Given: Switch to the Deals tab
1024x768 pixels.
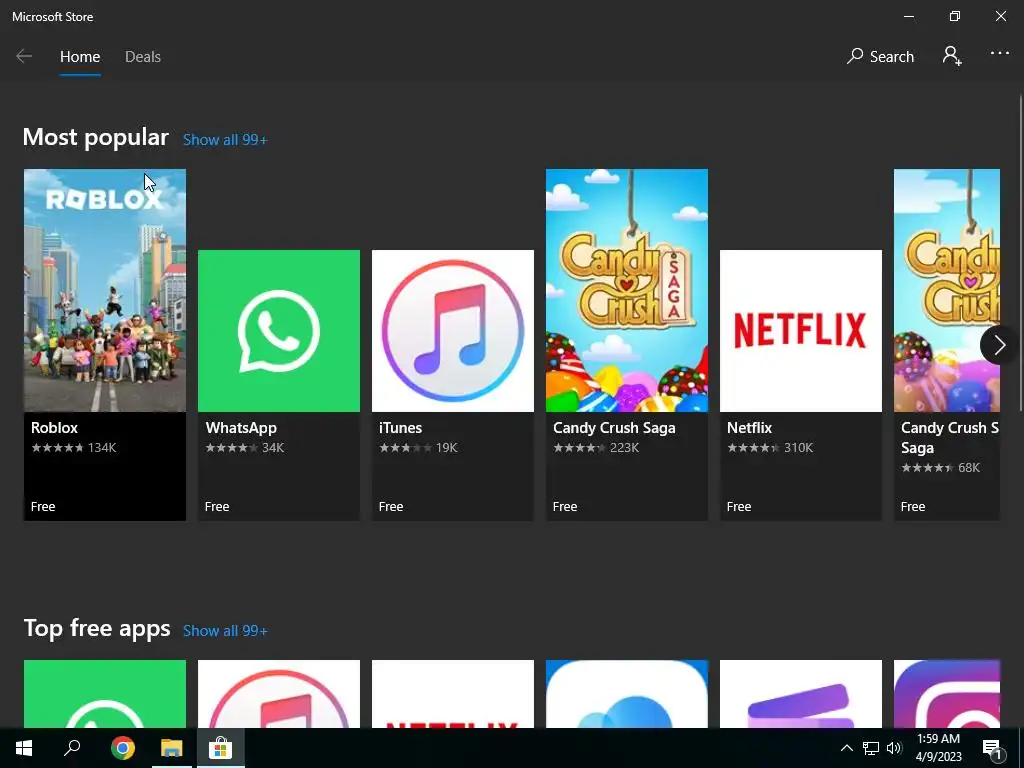Looking at the screenshot, I should pos(143,57).
